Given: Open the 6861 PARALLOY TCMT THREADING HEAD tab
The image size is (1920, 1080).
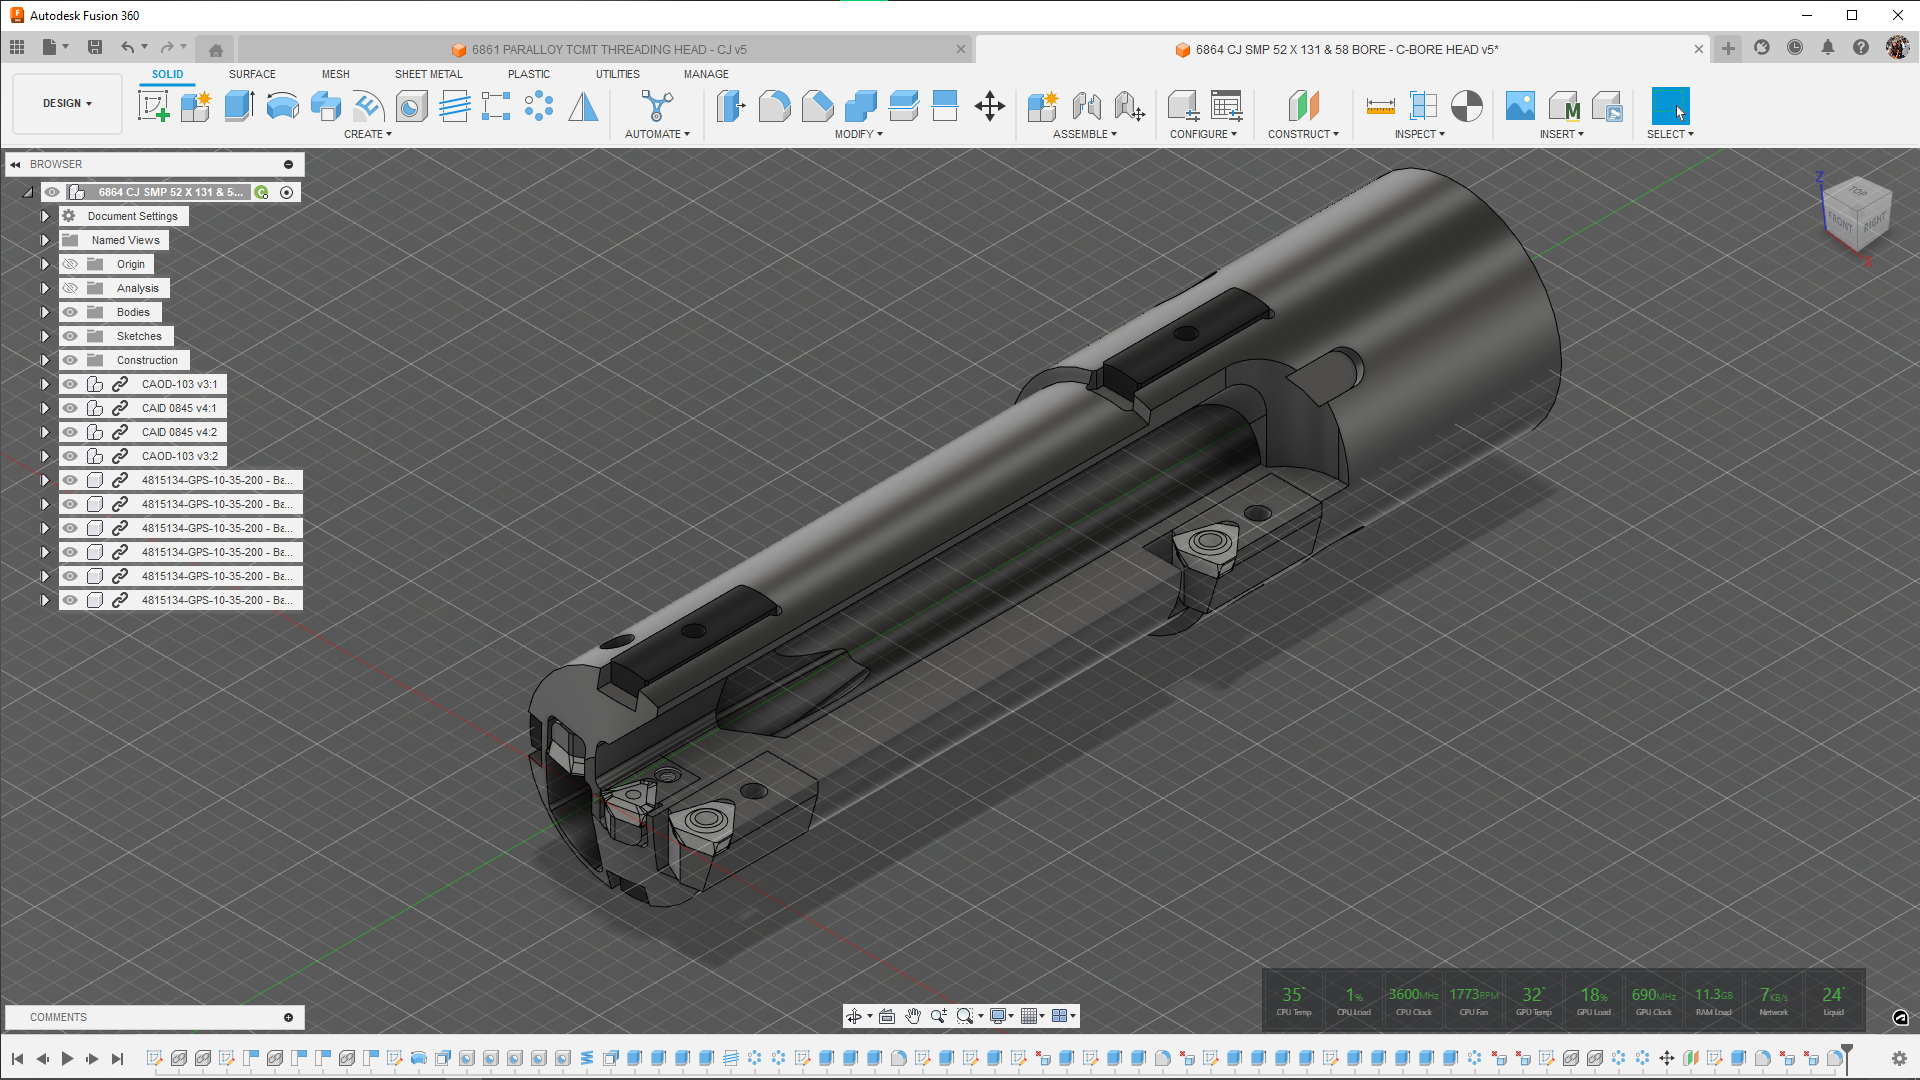Looking at the screenshot, I should [608, 49].
